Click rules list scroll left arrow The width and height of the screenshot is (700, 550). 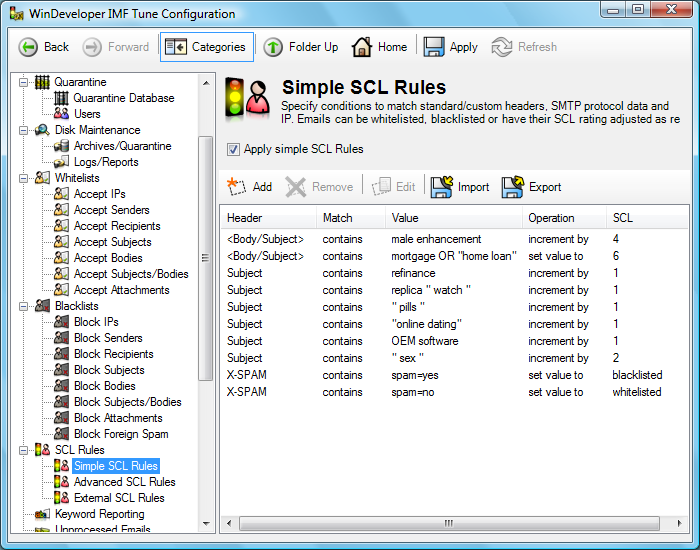pyautogui.click(x=229, y=523)
